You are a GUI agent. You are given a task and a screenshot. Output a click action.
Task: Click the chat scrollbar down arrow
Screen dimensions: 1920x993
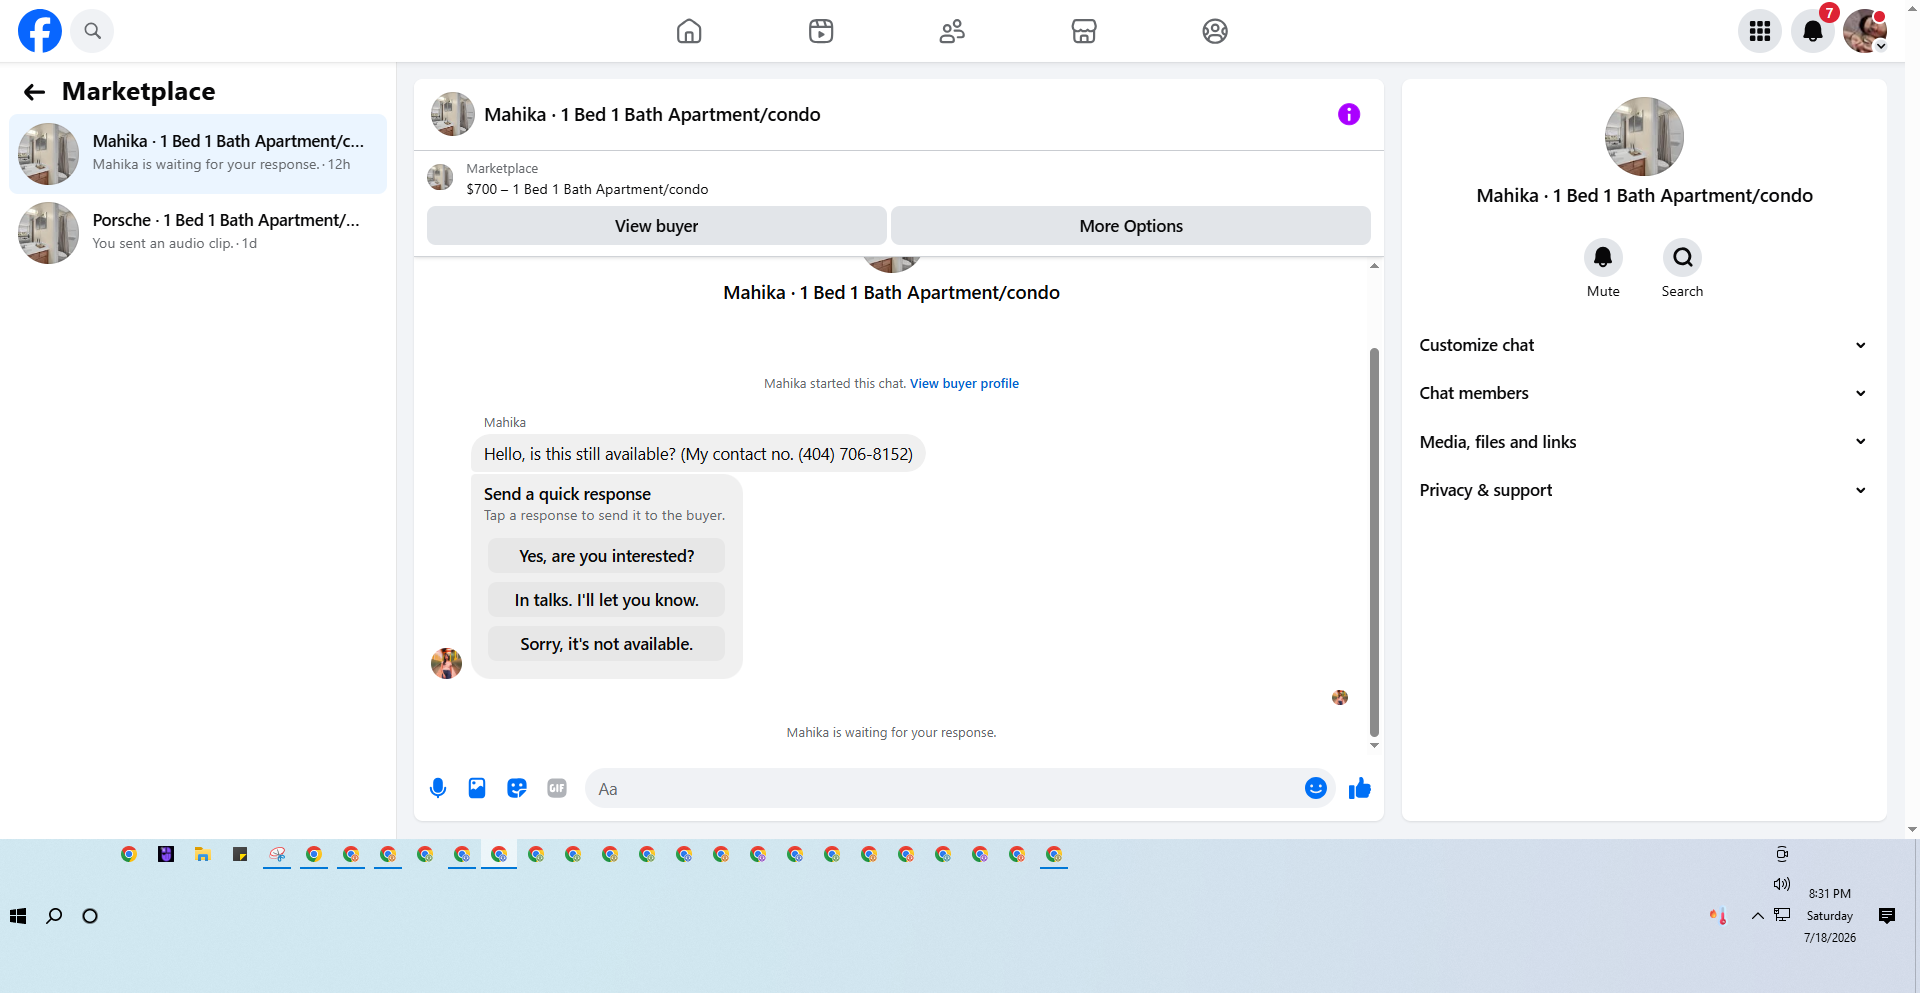(x=1374, y=745)
